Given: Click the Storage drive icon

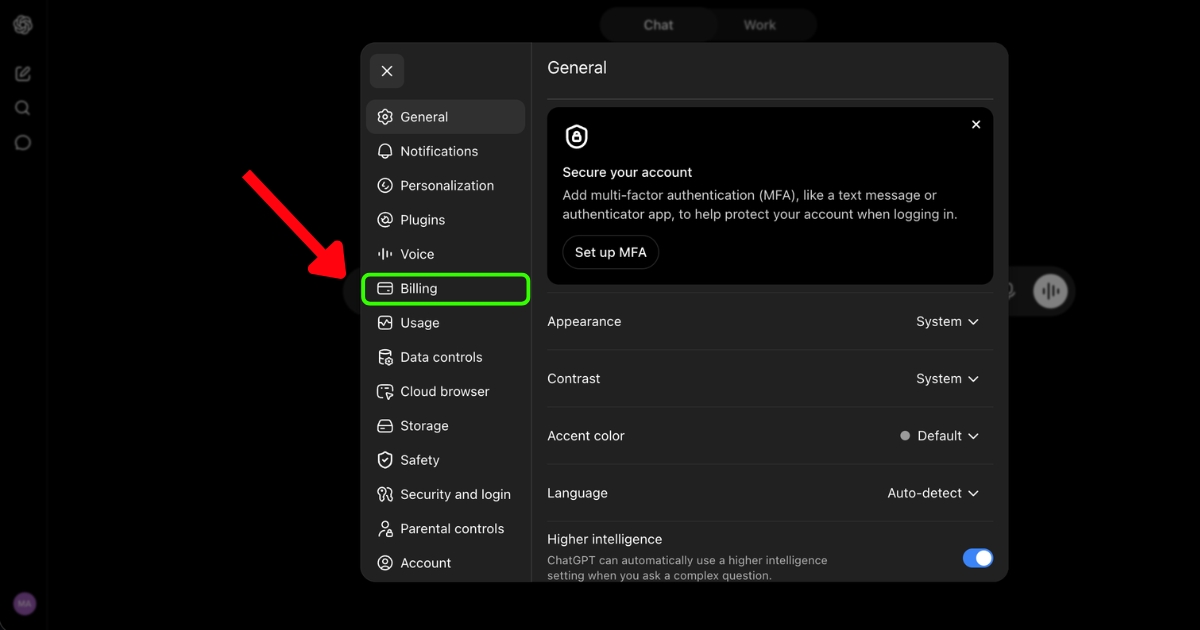Looking at the screenshot, I should click(x=385, y=426).
